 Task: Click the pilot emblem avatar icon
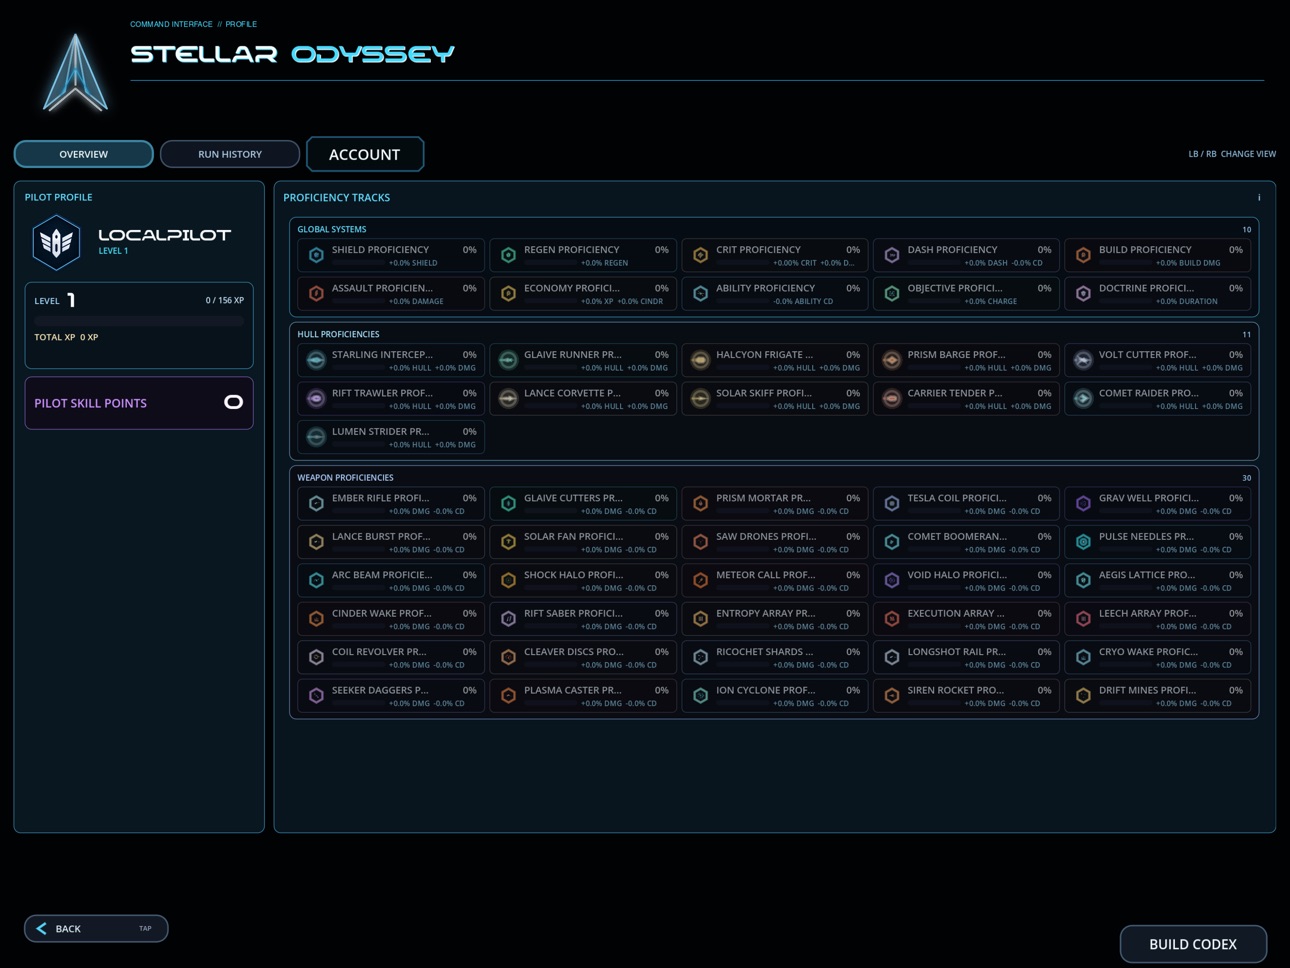click(x=56, y=242)
